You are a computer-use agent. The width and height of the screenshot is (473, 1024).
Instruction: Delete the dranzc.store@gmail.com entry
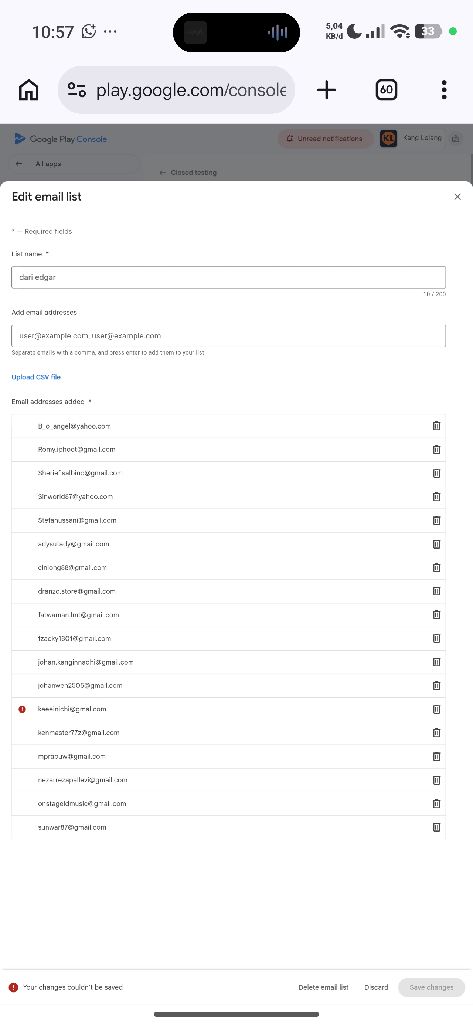pyautogui.click(x=436, y=591)
